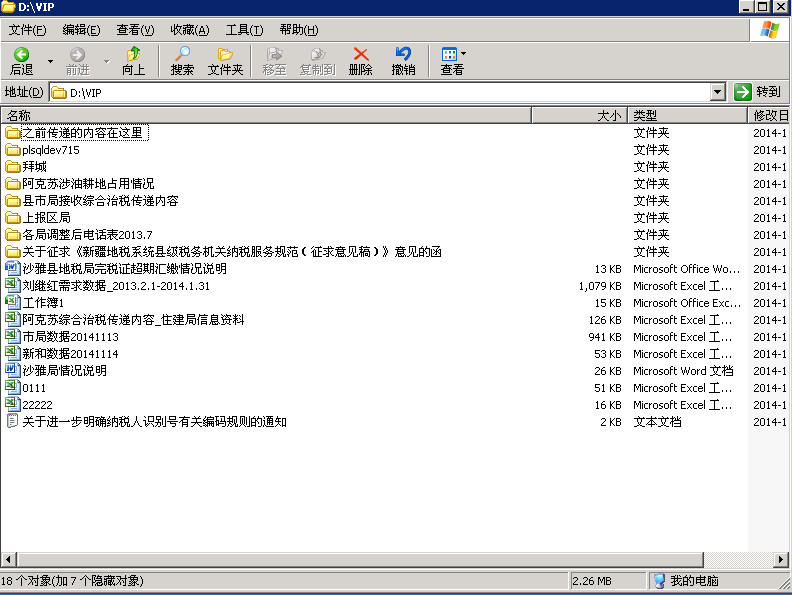792x595 pixels.
Task: Select the 工作簿1 Excel file icon
Action: (x=12, y=303)
